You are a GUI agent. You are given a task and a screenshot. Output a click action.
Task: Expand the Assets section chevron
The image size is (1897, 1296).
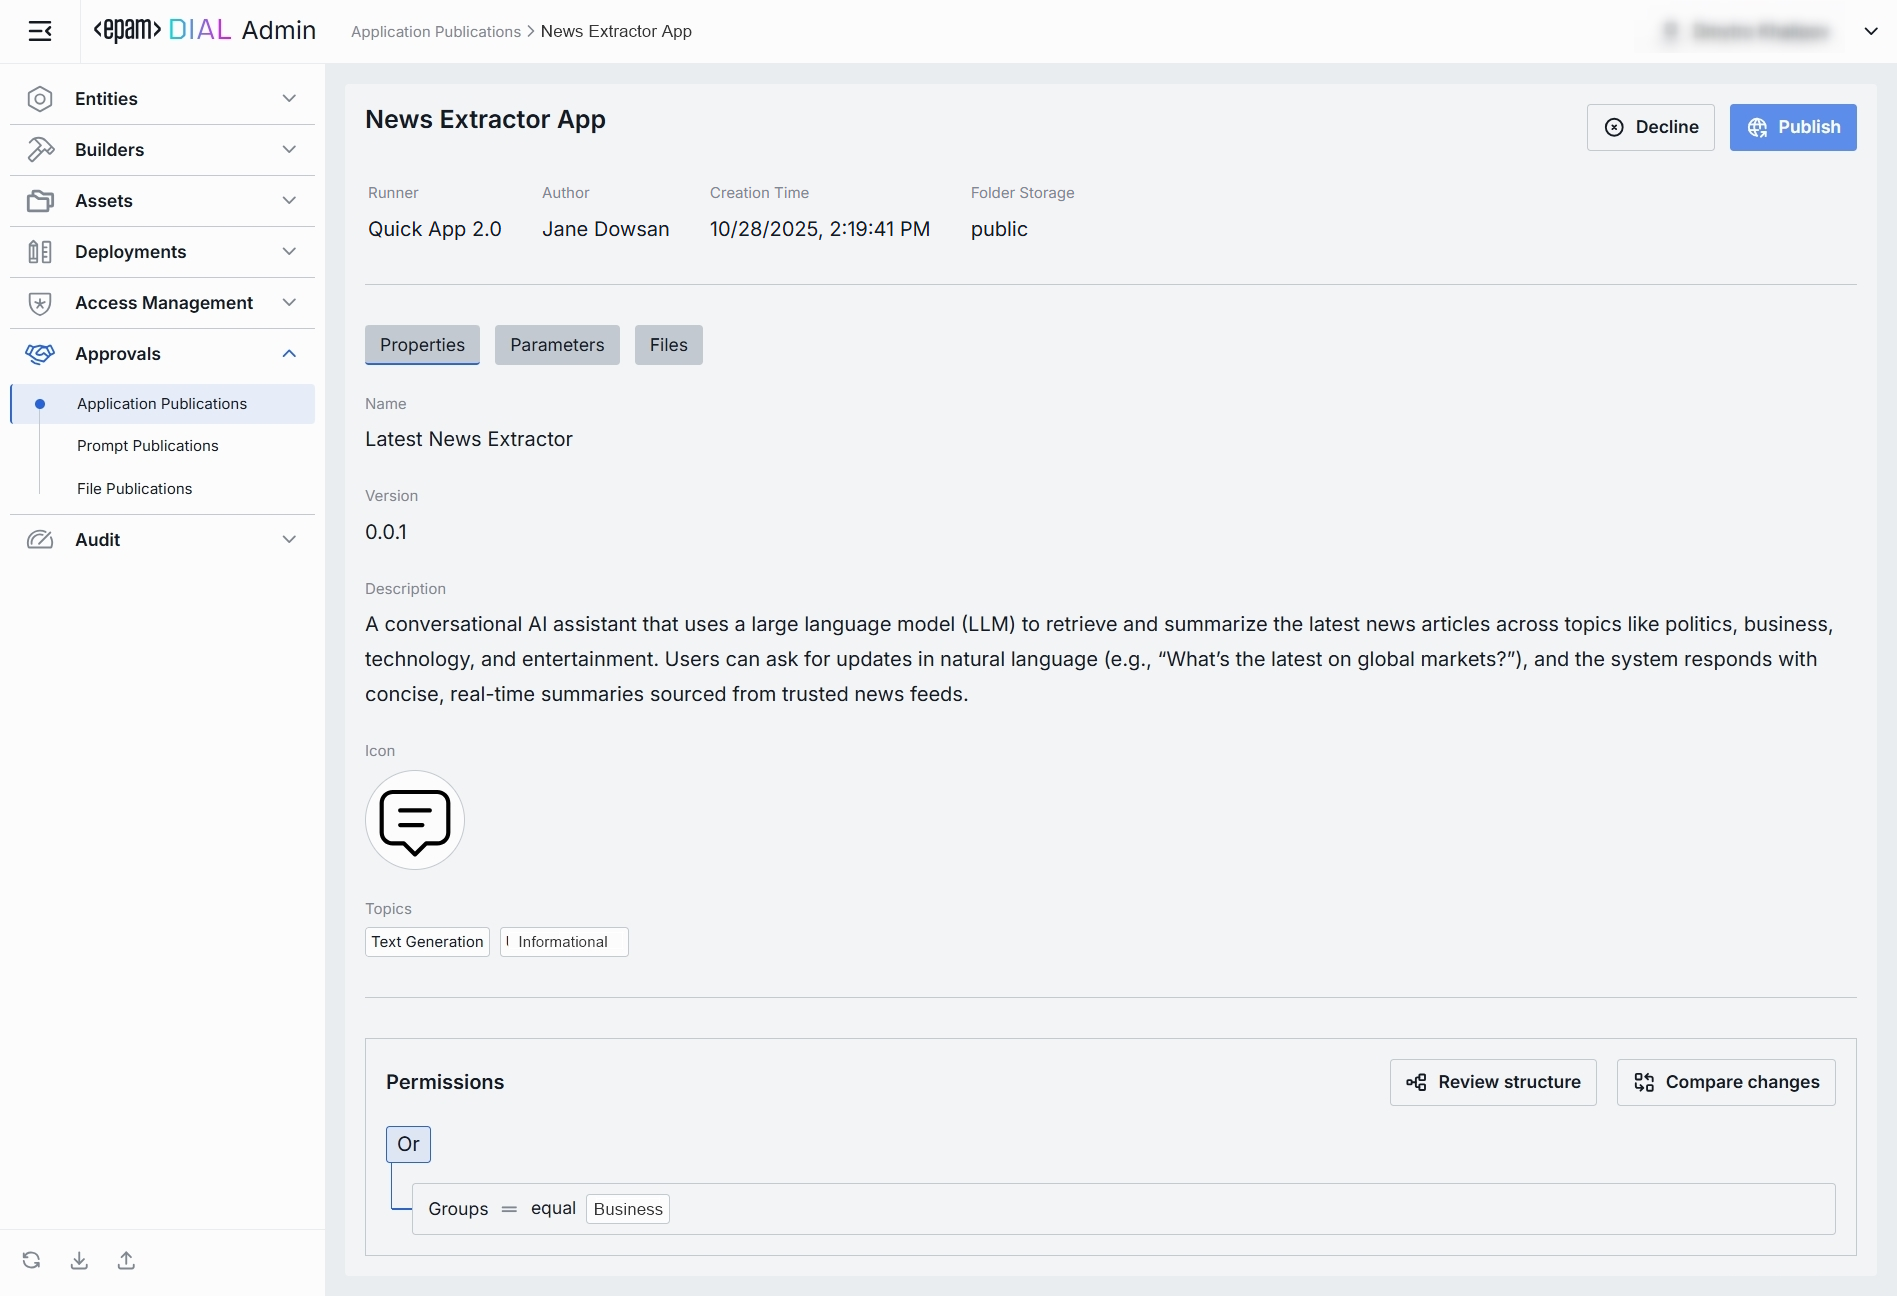click(289, 201)
